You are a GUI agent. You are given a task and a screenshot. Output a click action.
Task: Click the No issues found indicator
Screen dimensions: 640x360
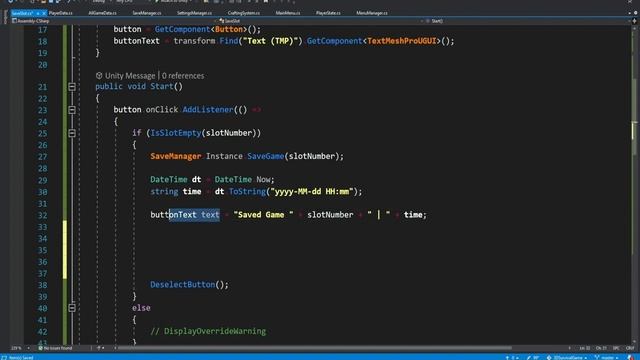click(55, 348)
